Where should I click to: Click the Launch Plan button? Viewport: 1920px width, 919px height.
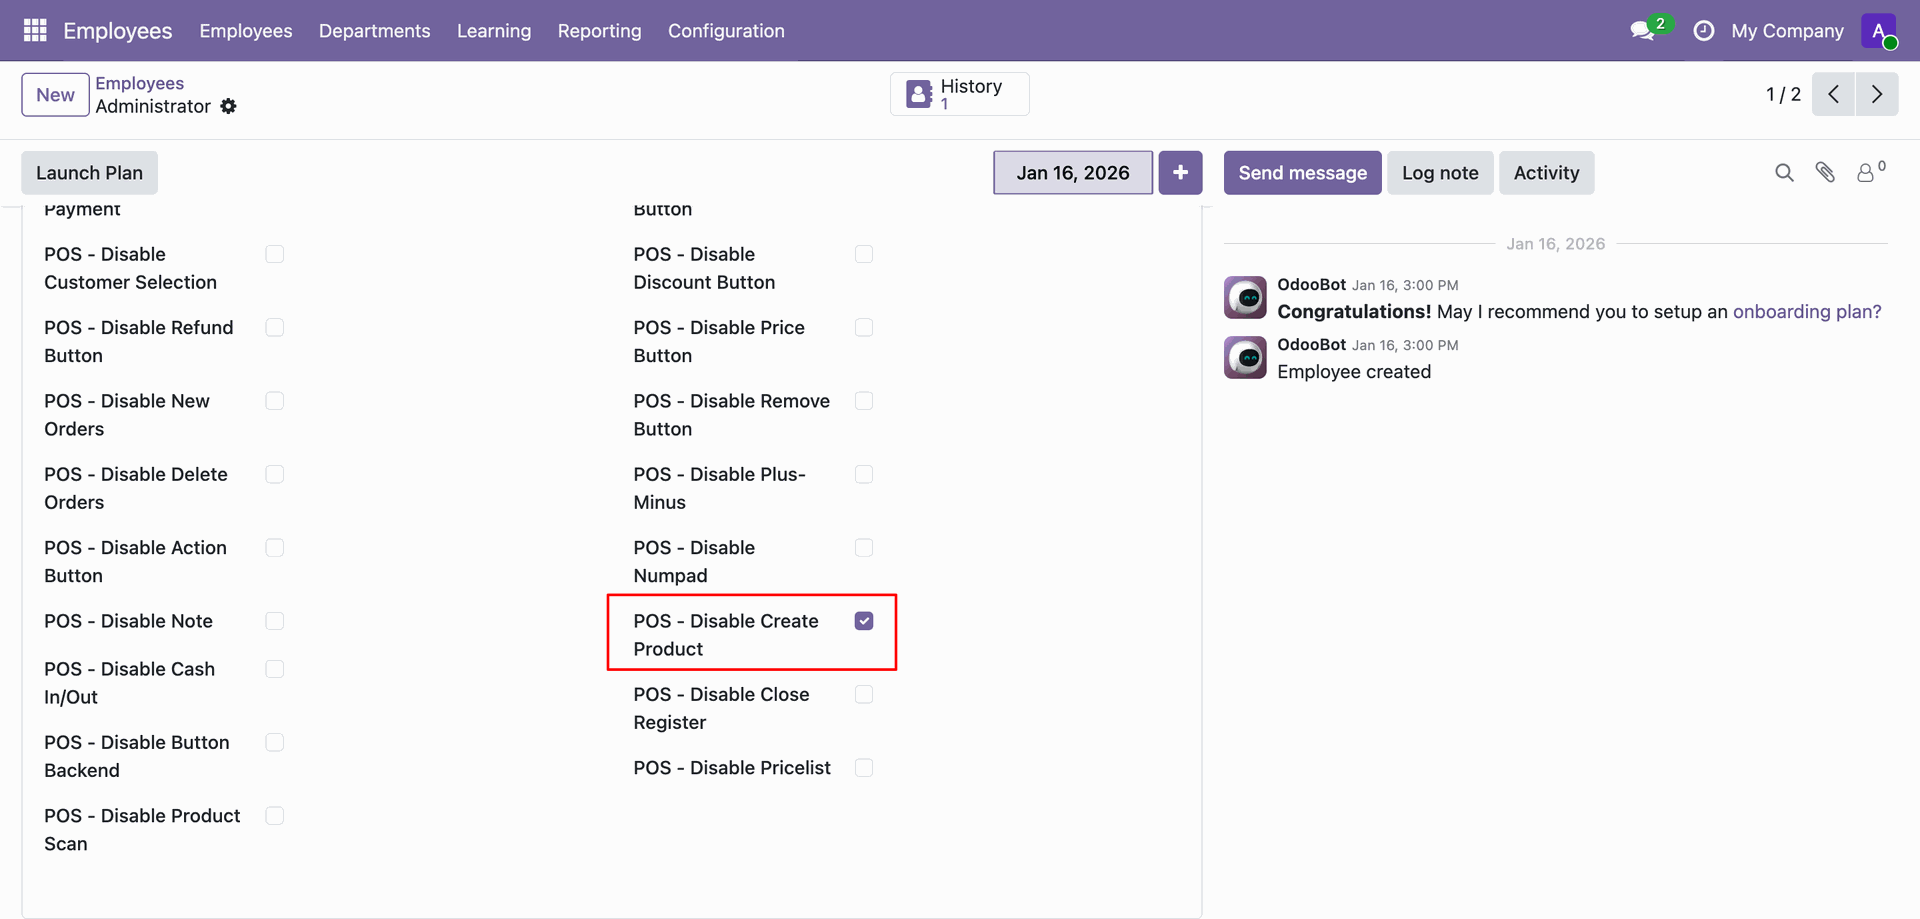click(89, 173)
